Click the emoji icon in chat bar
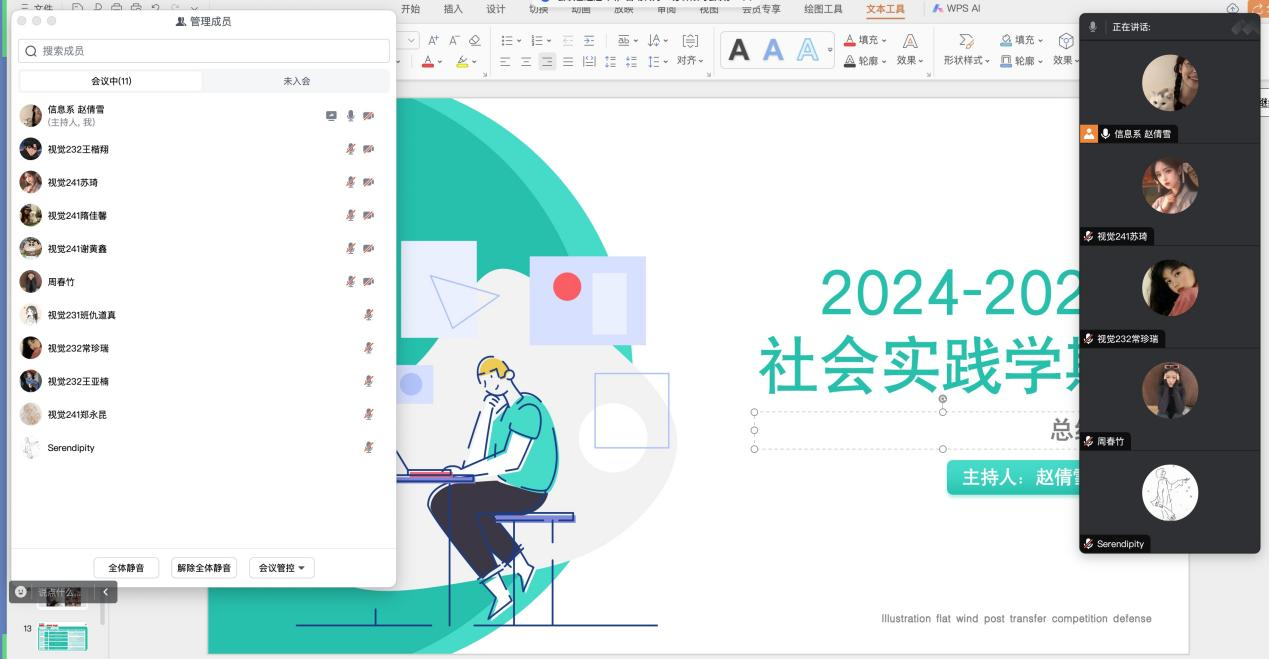Screen dimensions: 1269x659 tap(20, 592)
